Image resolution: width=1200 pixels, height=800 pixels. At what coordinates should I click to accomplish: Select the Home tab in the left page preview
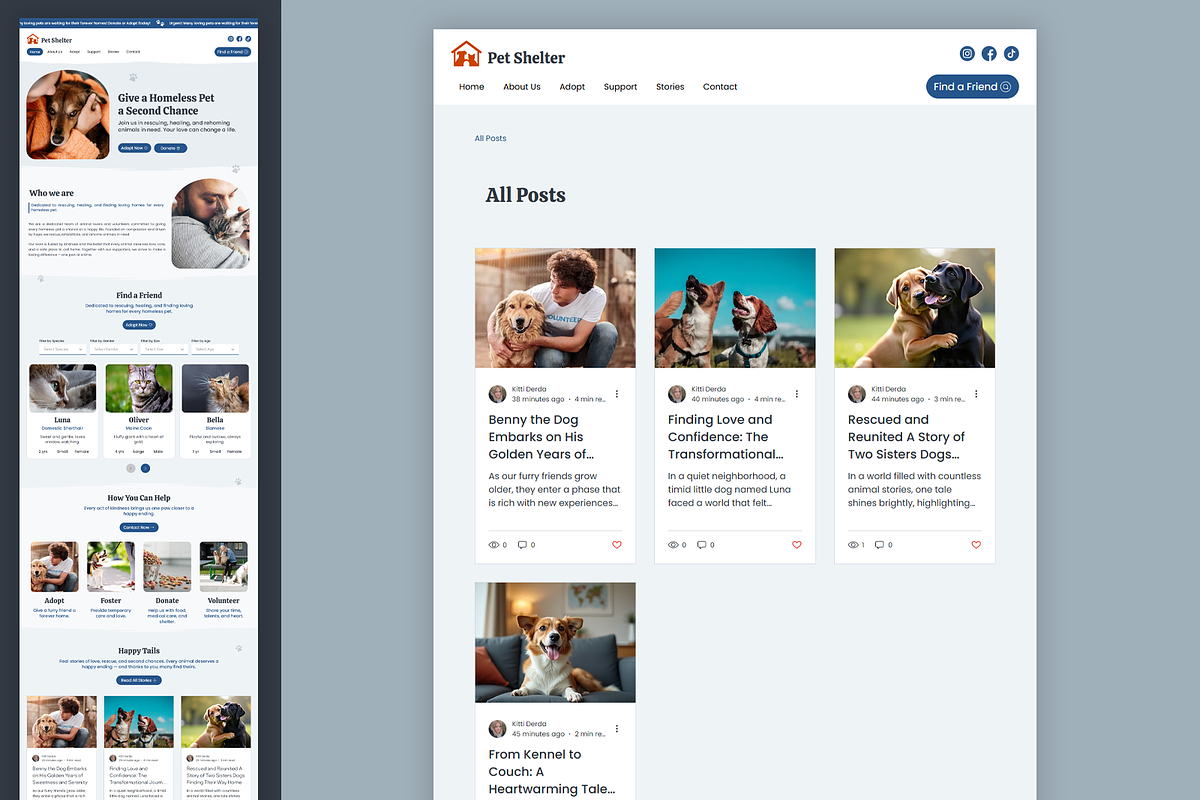(x=35, y=52)
